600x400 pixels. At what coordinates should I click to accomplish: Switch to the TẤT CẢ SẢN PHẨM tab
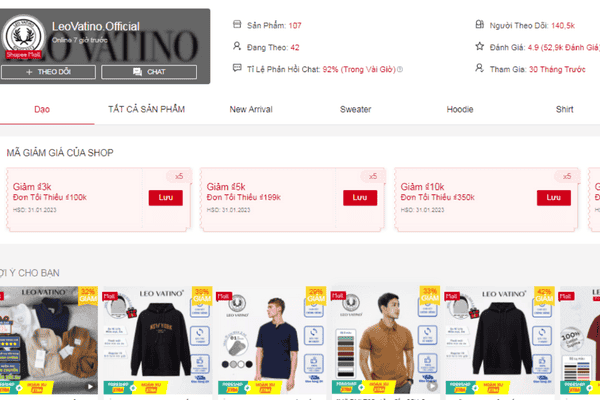pyautogui.click(x=147, y=109)
